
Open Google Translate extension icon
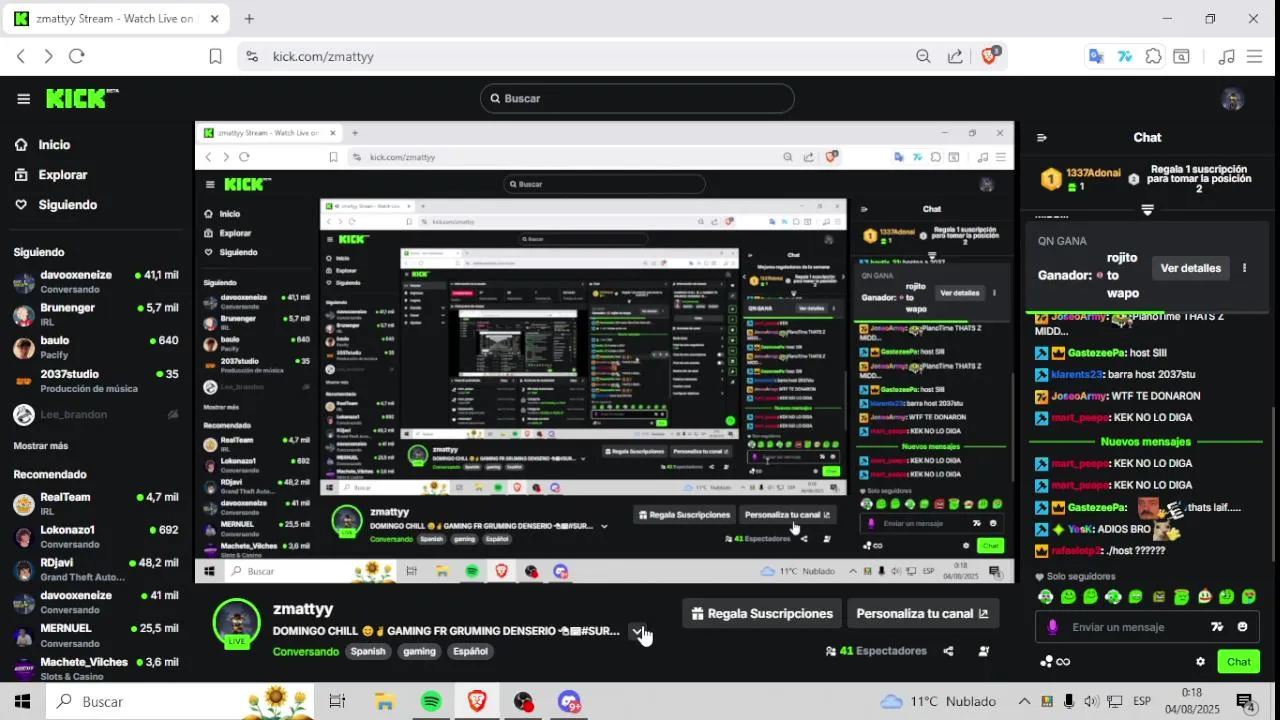1096,57
